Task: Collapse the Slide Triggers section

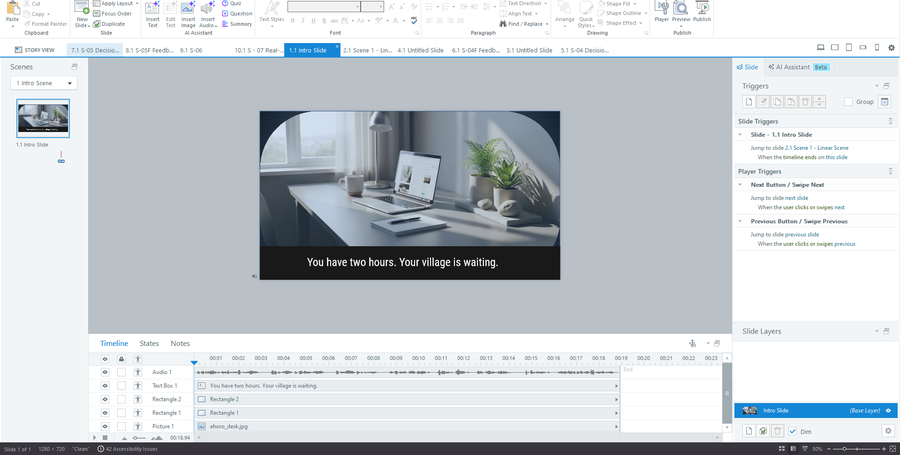Action: 890,121
